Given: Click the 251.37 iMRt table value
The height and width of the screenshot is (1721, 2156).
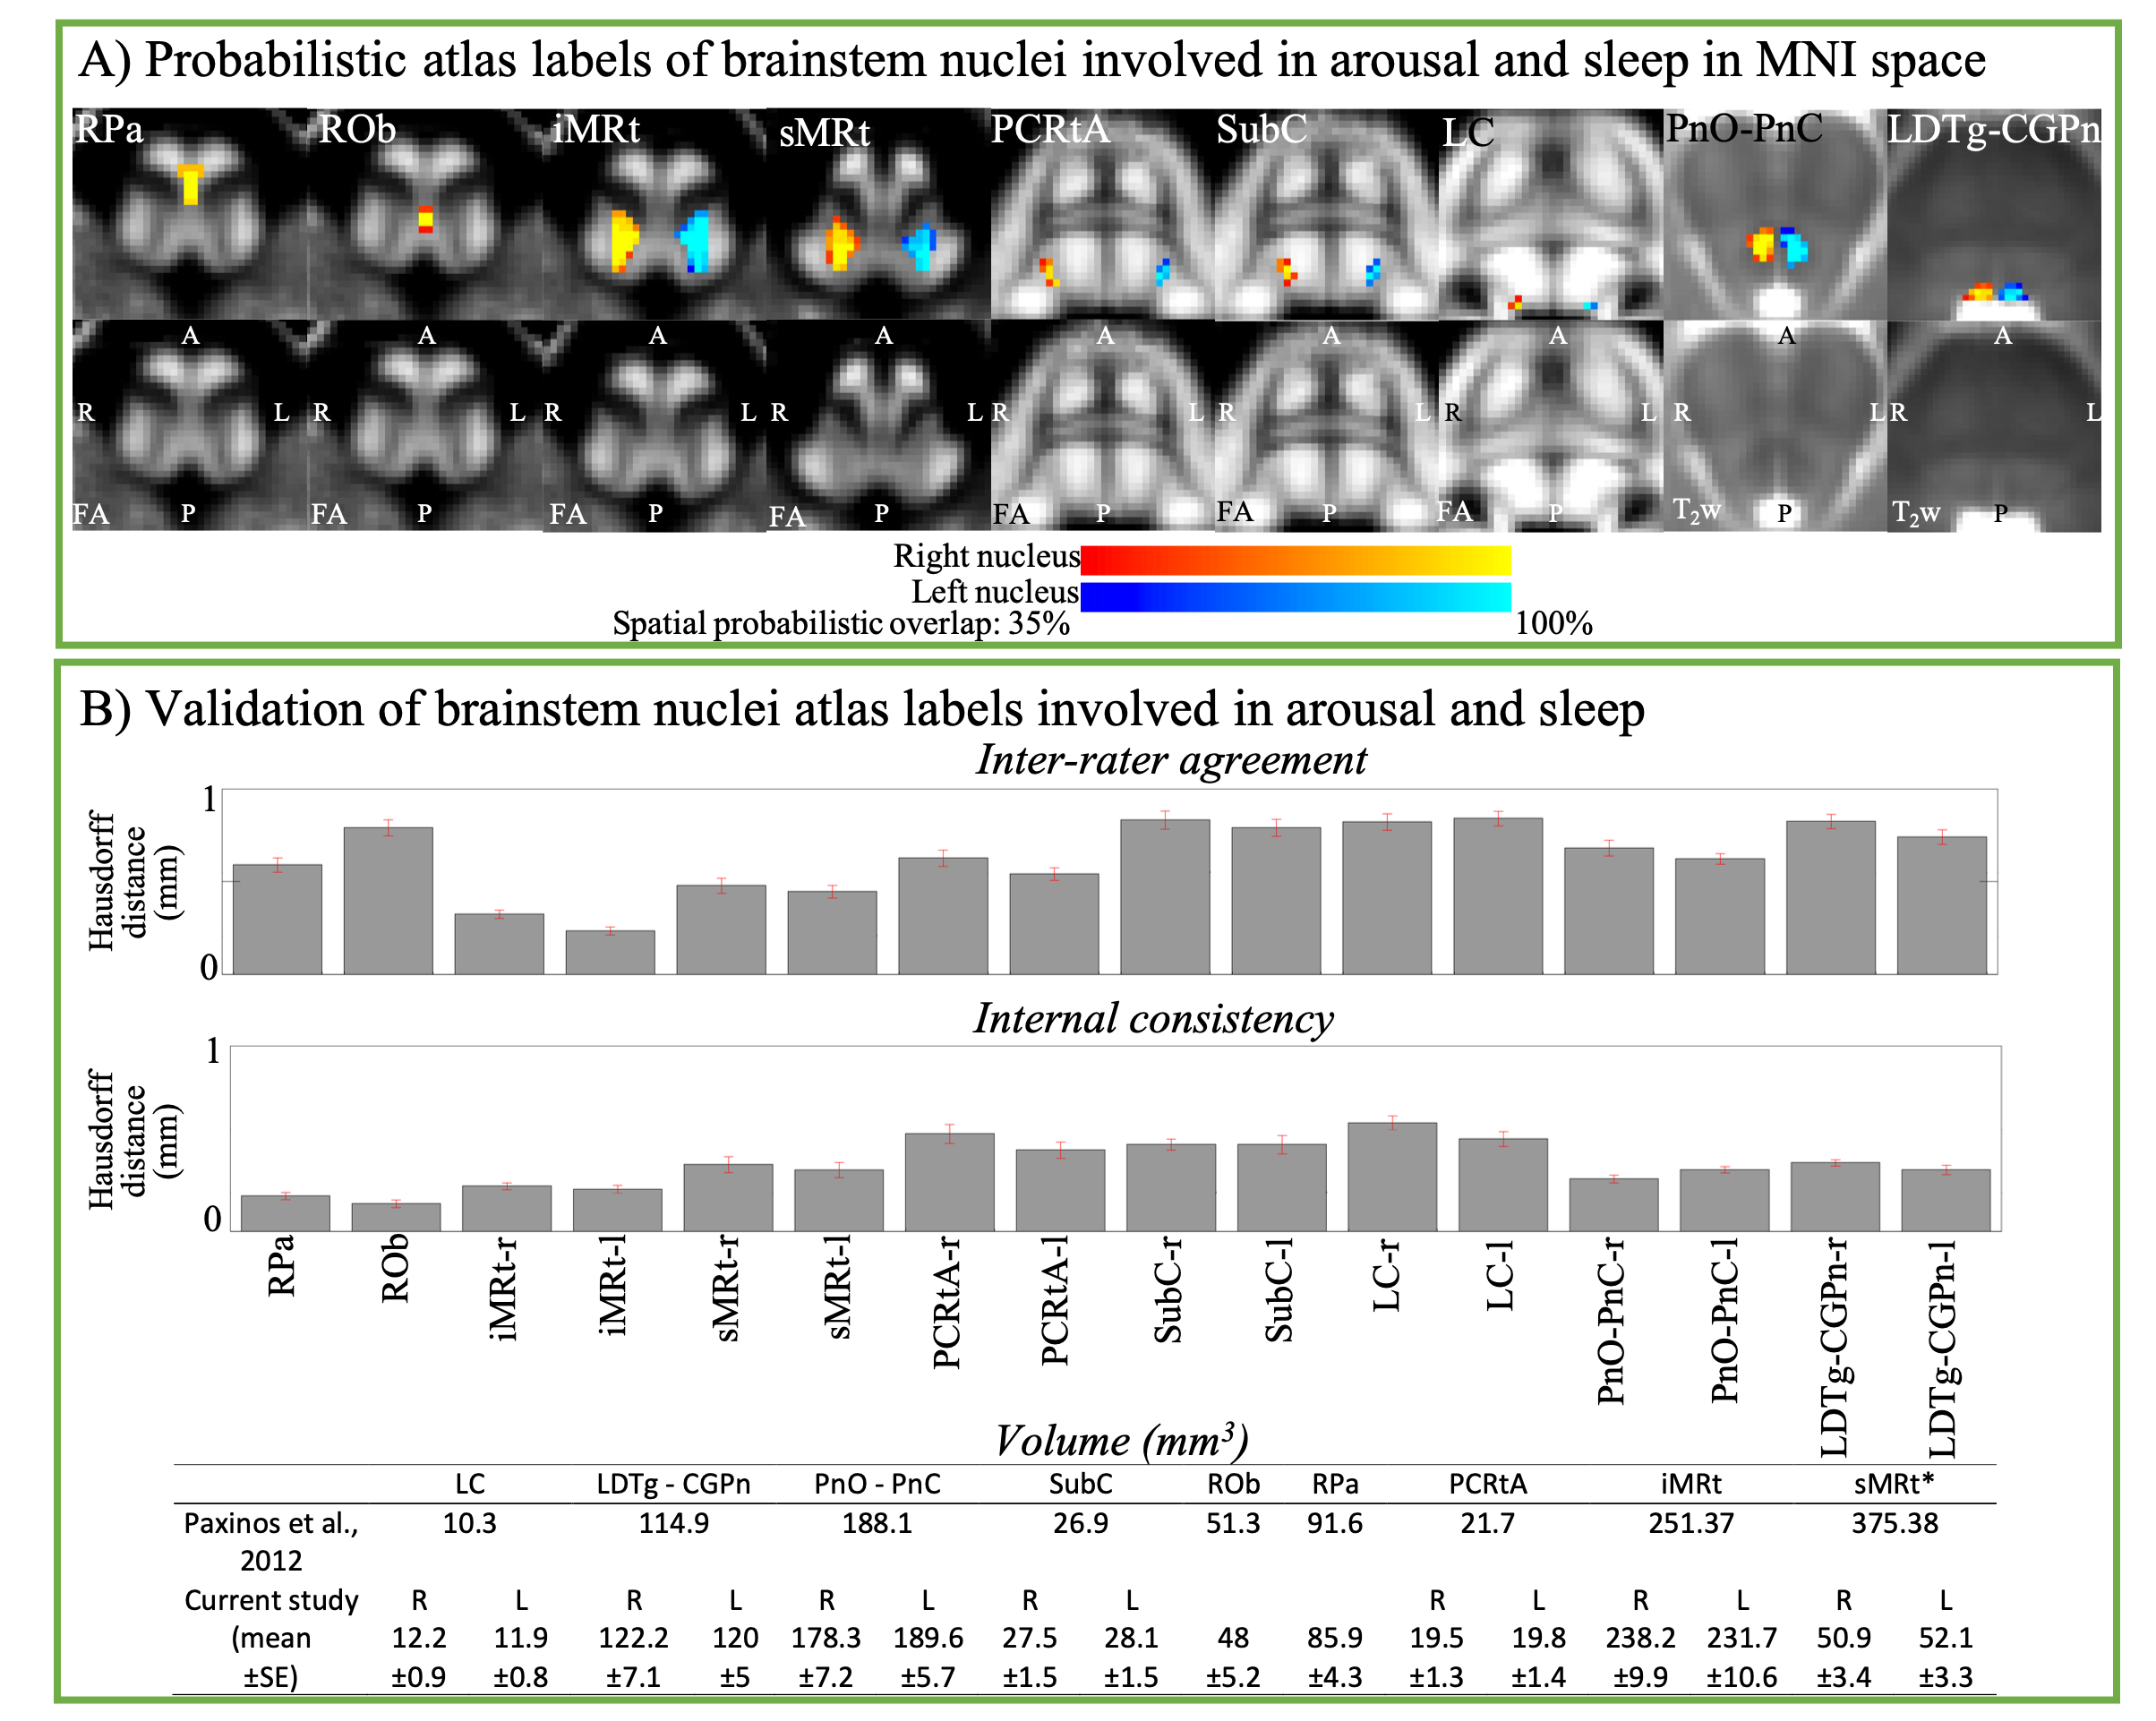Looking at the screenshot, I should pos(1690,1523).
